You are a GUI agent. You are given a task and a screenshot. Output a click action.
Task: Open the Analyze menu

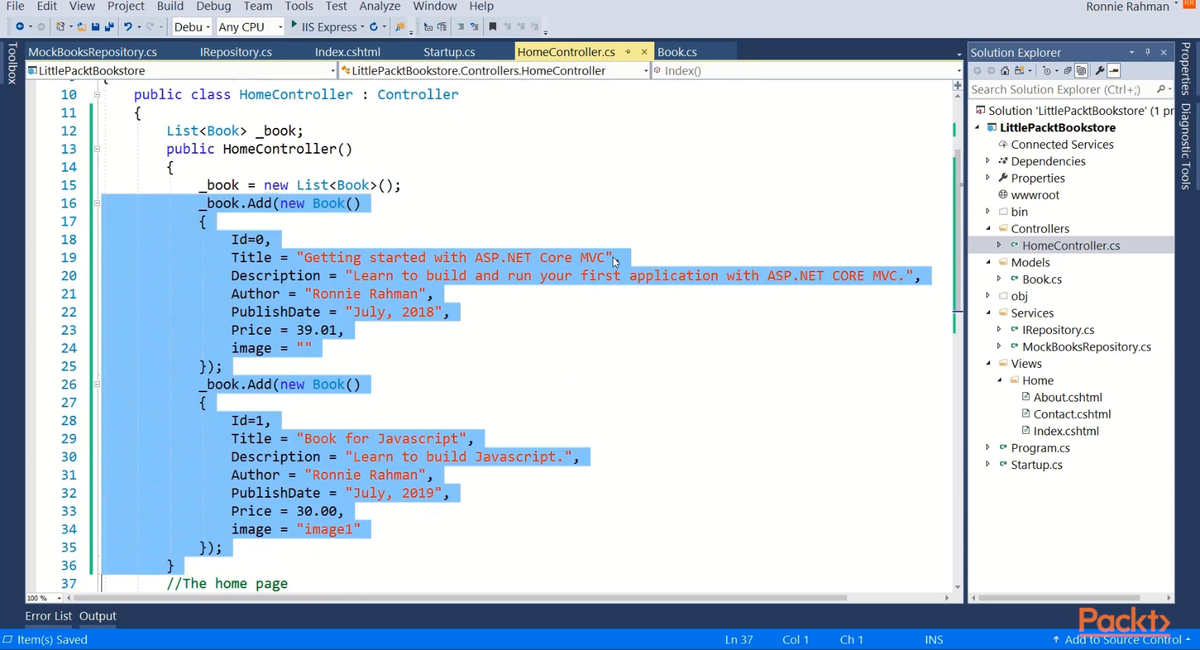pyautogui.click(x=379, y=6)
